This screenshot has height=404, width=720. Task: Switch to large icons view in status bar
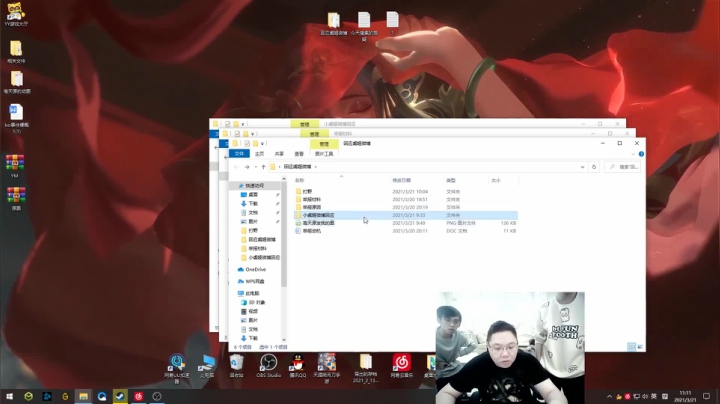click(x=640, y=347)
